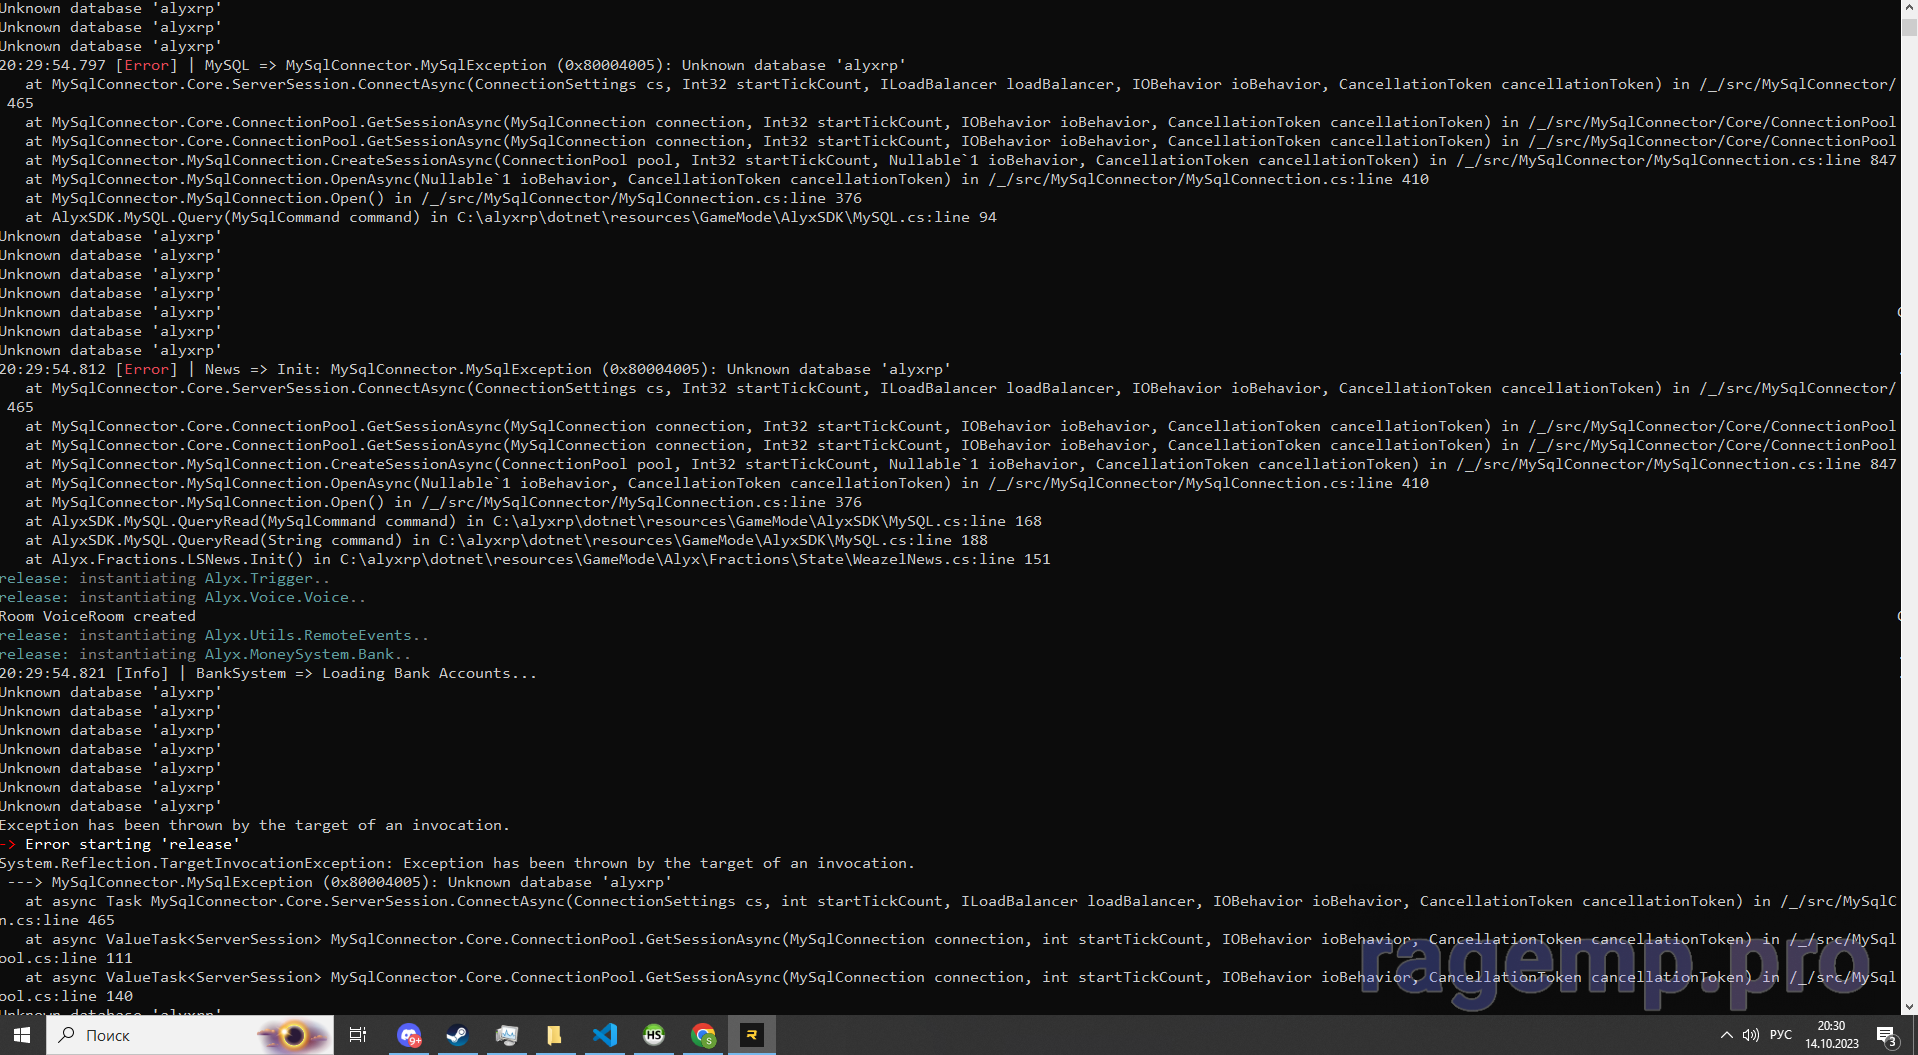The width and height of the screenshot is (1918, 1055).
Task: Click the console vertical scrollbar thumb
Action: [1909, 26]
